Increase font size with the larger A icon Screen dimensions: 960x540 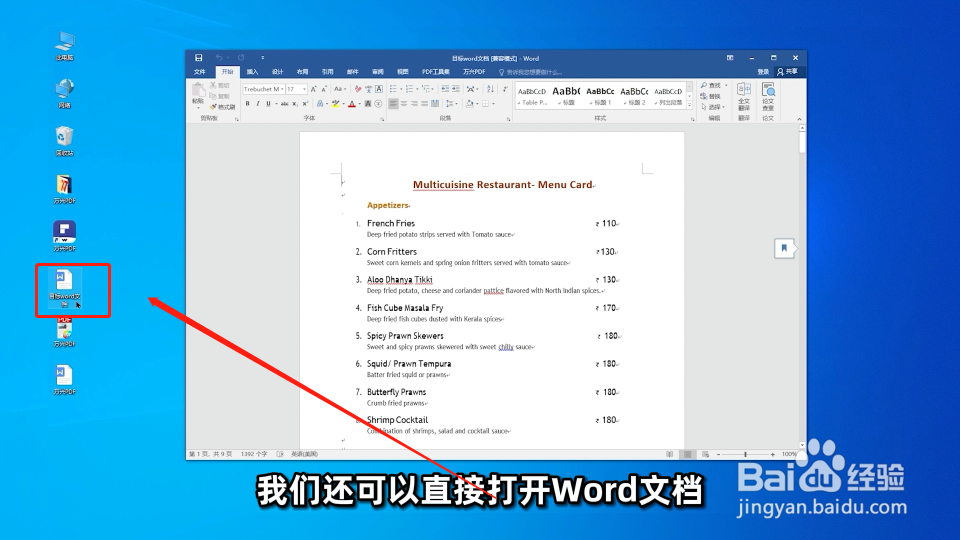coord(313,89)
